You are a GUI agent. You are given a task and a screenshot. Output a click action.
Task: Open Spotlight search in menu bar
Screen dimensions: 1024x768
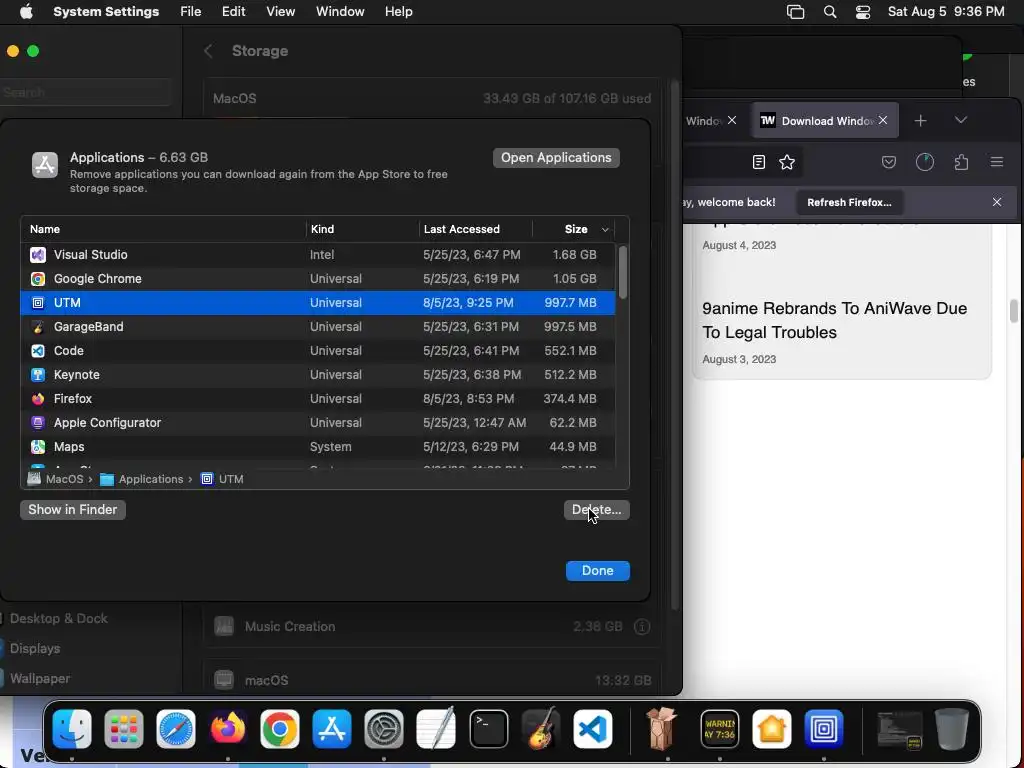tap(830, 12)
